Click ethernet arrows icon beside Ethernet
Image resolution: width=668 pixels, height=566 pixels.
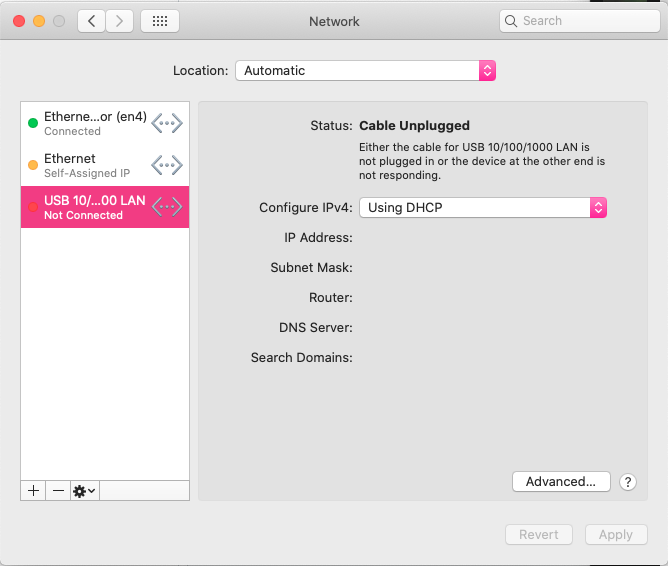(x=167, y=165)
